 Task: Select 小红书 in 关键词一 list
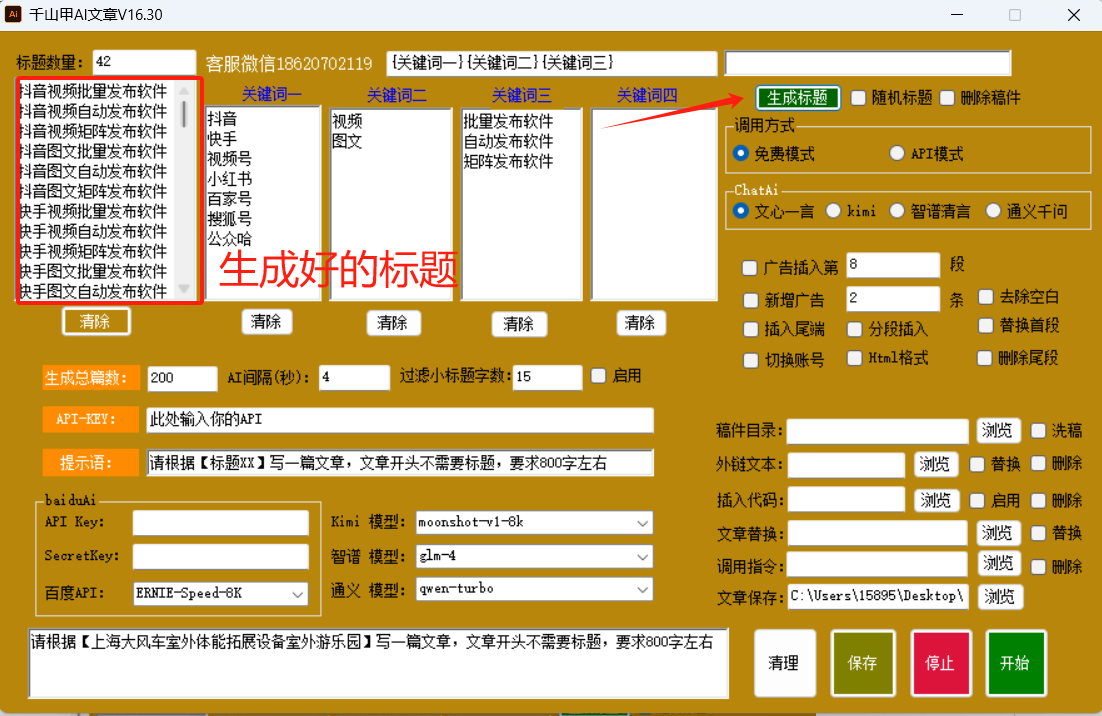pyautogui.click(x=229, y=179)
